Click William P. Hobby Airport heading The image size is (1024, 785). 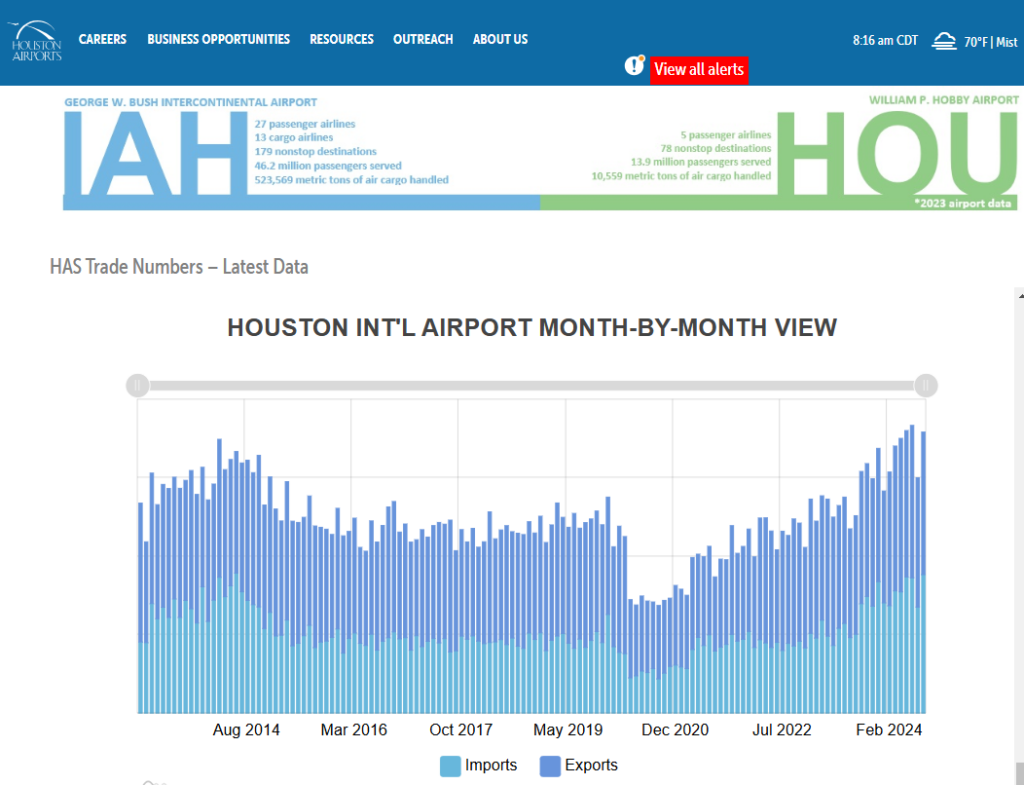pyautogui.click(x=944, y=100)
